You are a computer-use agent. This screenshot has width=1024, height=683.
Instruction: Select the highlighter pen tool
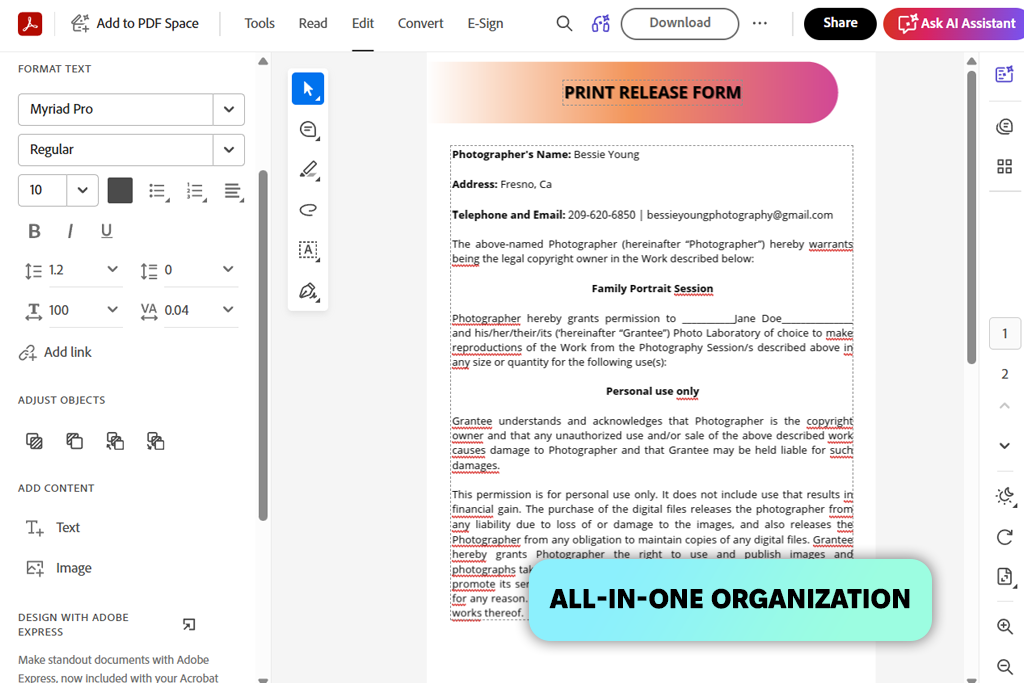(308, 170)
